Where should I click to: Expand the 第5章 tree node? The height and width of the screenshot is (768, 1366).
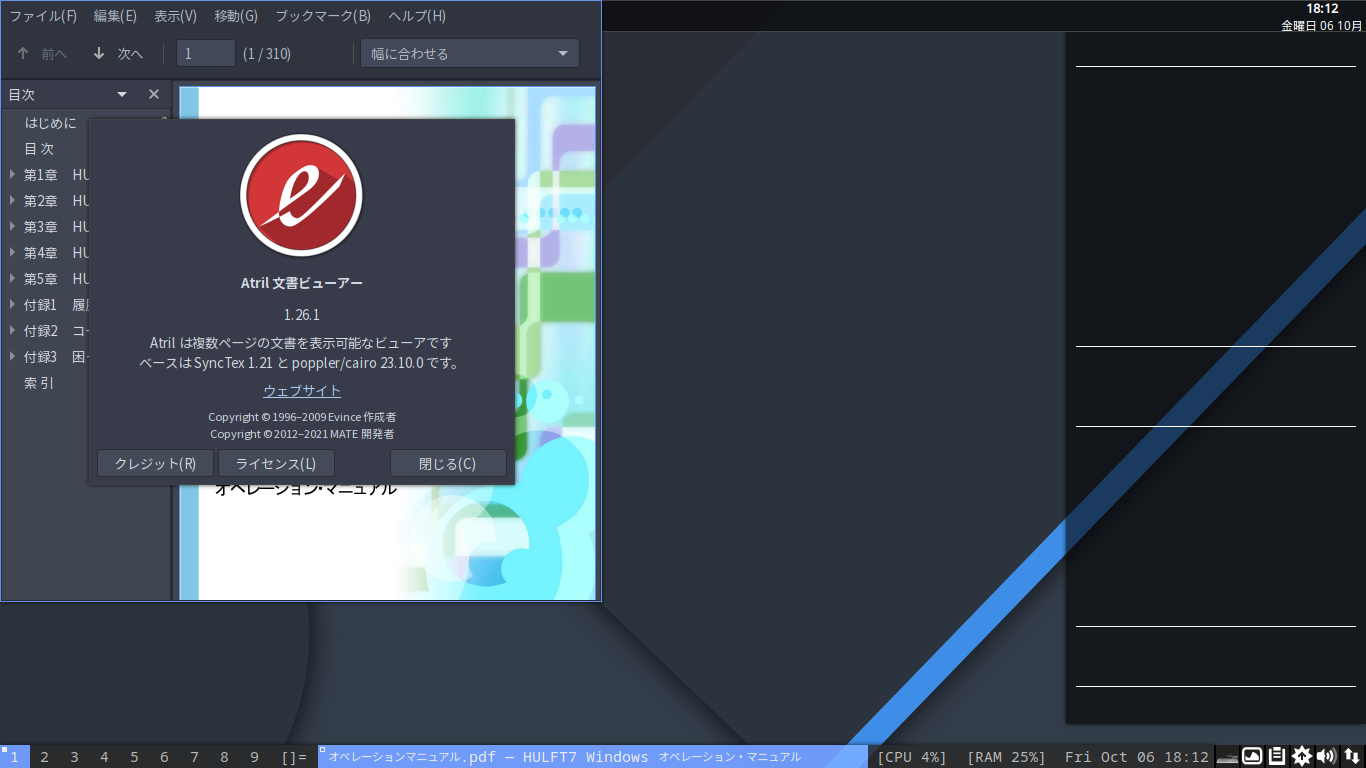pos(12,279)
